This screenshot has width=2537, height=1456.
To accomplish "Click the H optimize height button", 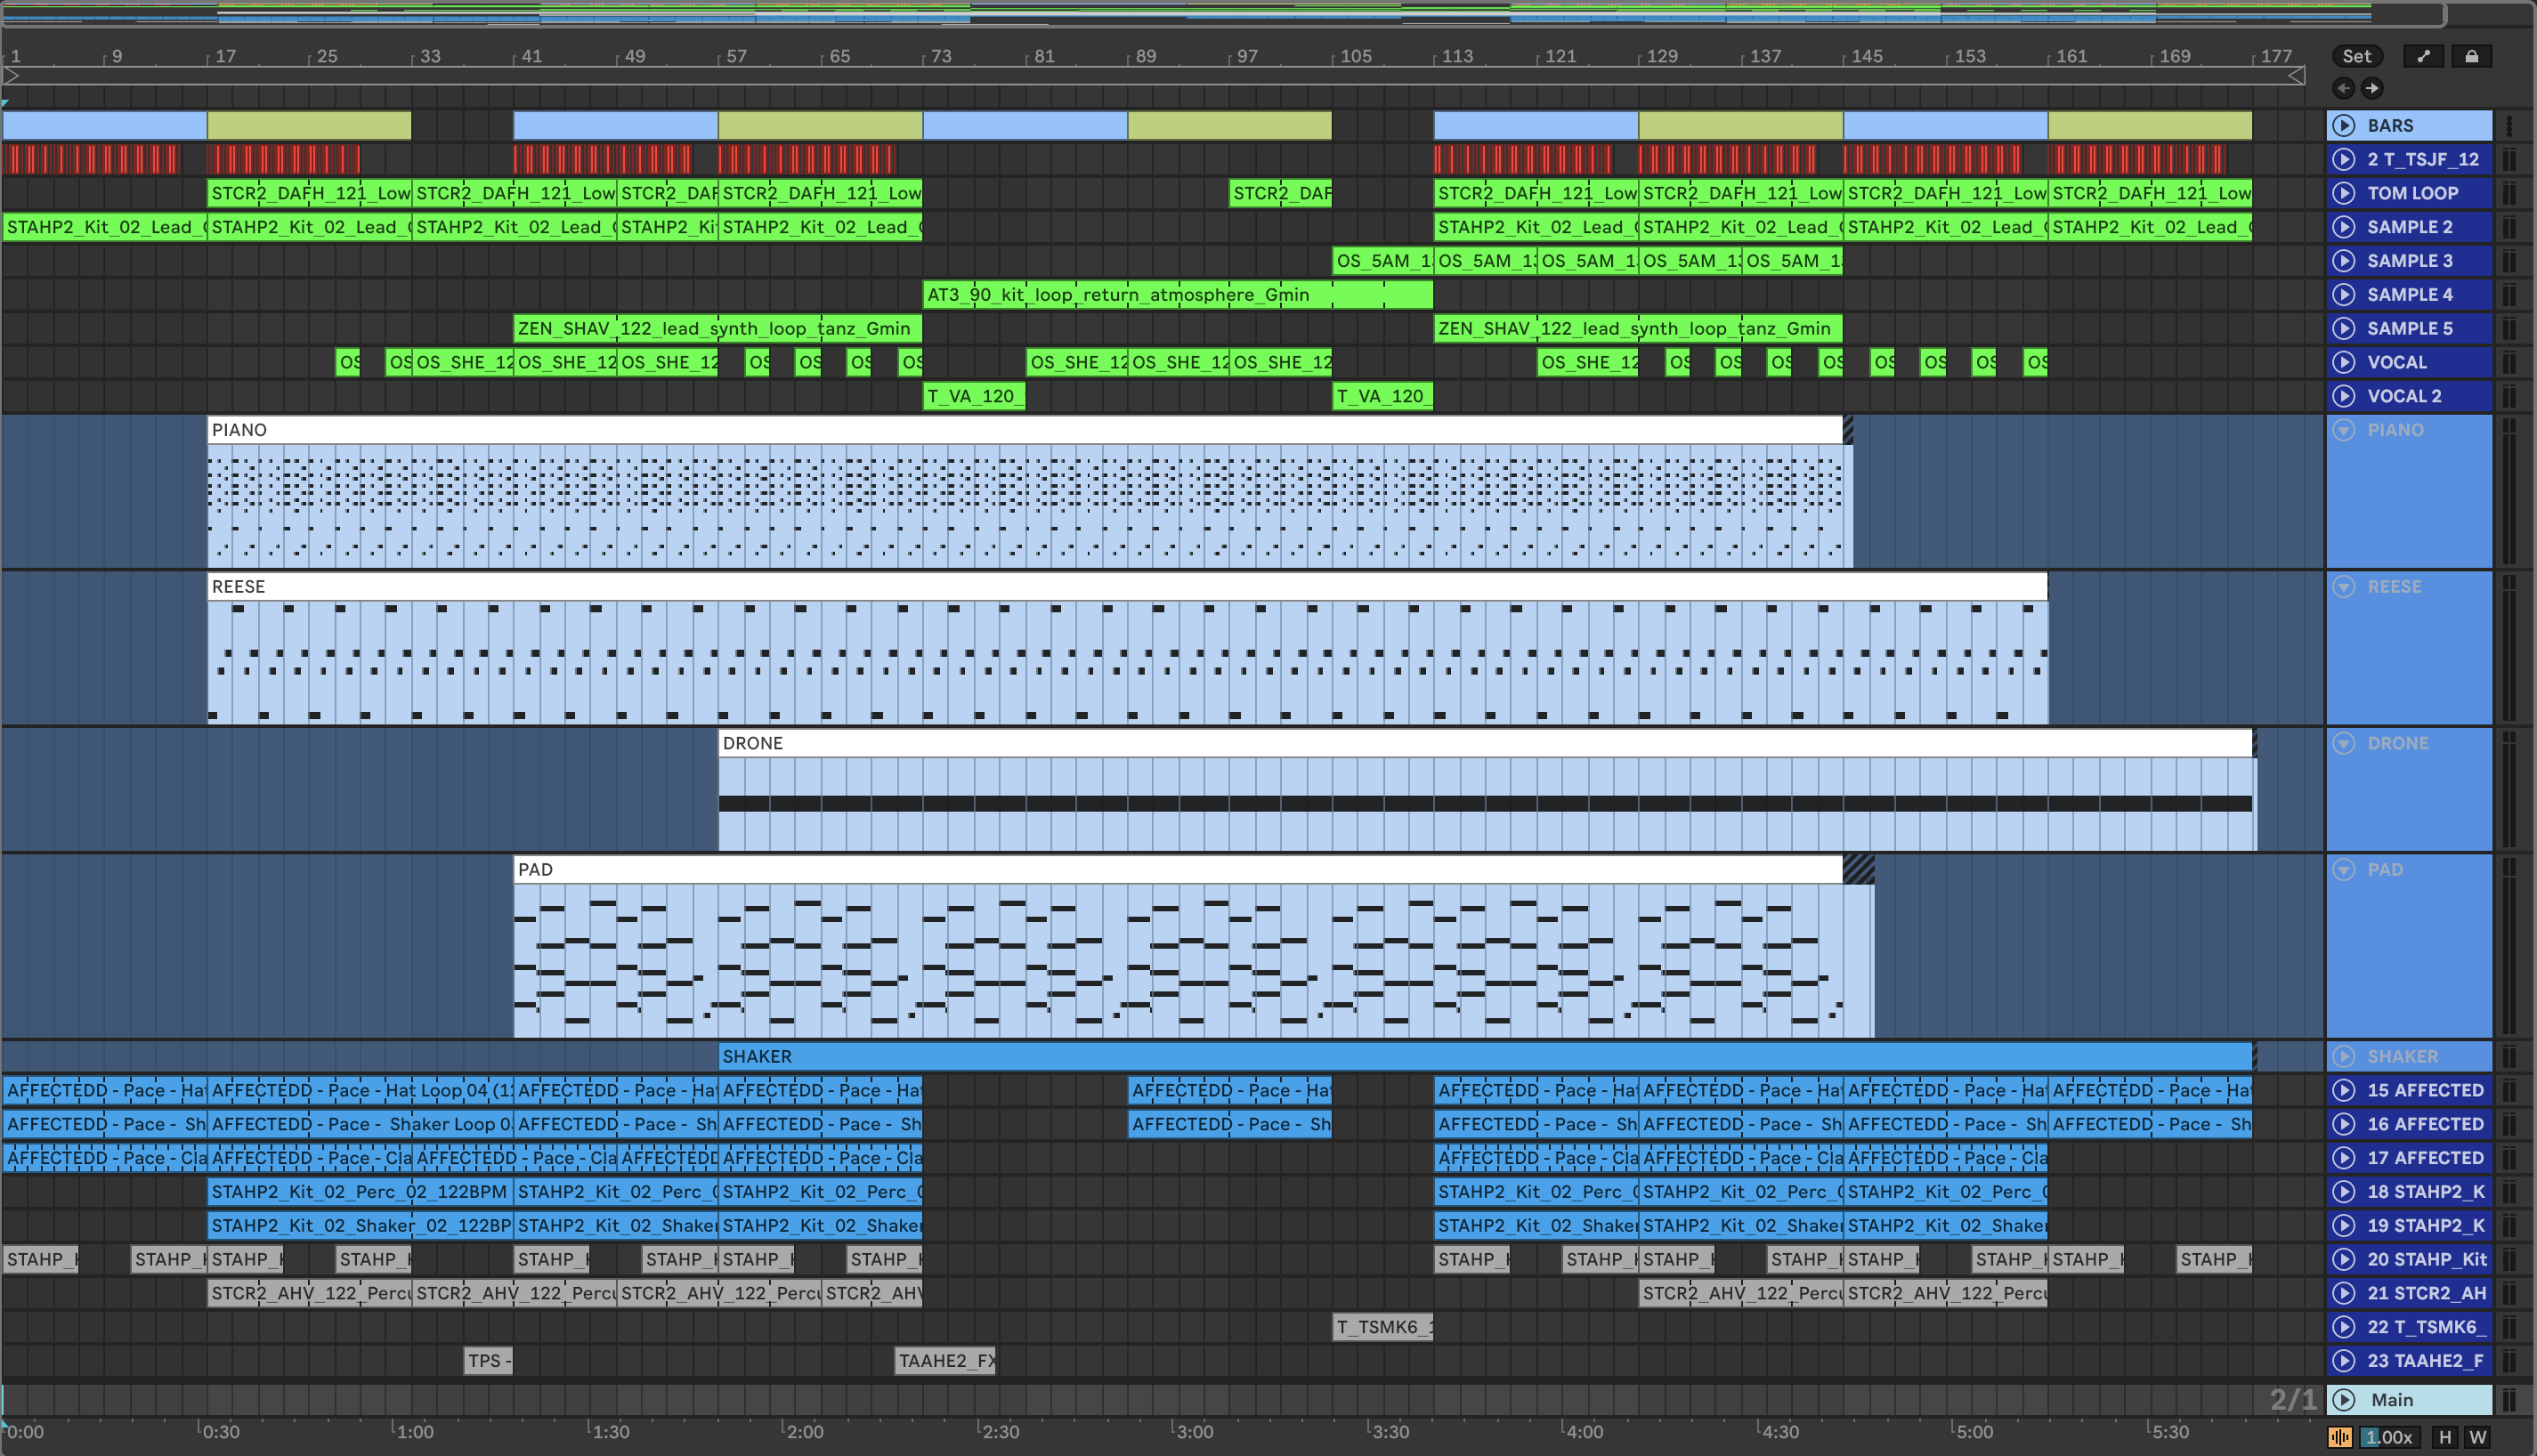I will click(2445, 1437).
